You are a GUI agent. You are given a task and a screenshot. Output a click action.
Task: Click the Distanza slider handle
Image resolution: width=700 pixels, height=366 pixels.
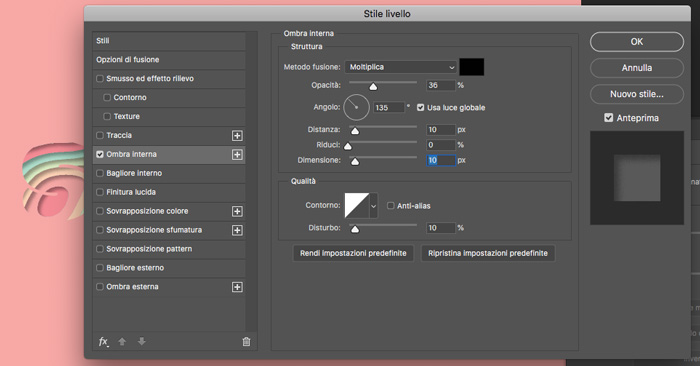click(x=355, y=131)
